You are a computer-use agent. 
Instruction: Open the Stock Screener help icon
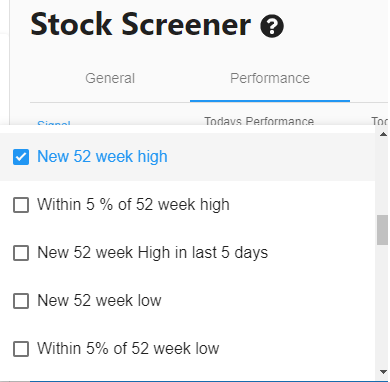(272, 26)
